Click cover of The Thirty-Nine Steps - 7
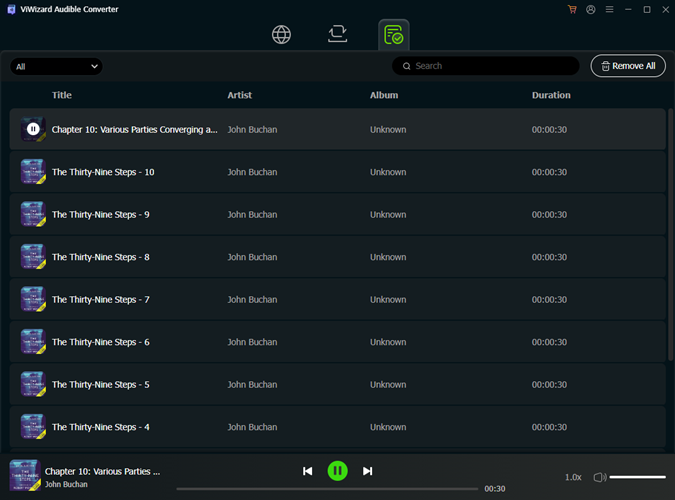This screenshot has height=500, width=675. pos(33,299)
